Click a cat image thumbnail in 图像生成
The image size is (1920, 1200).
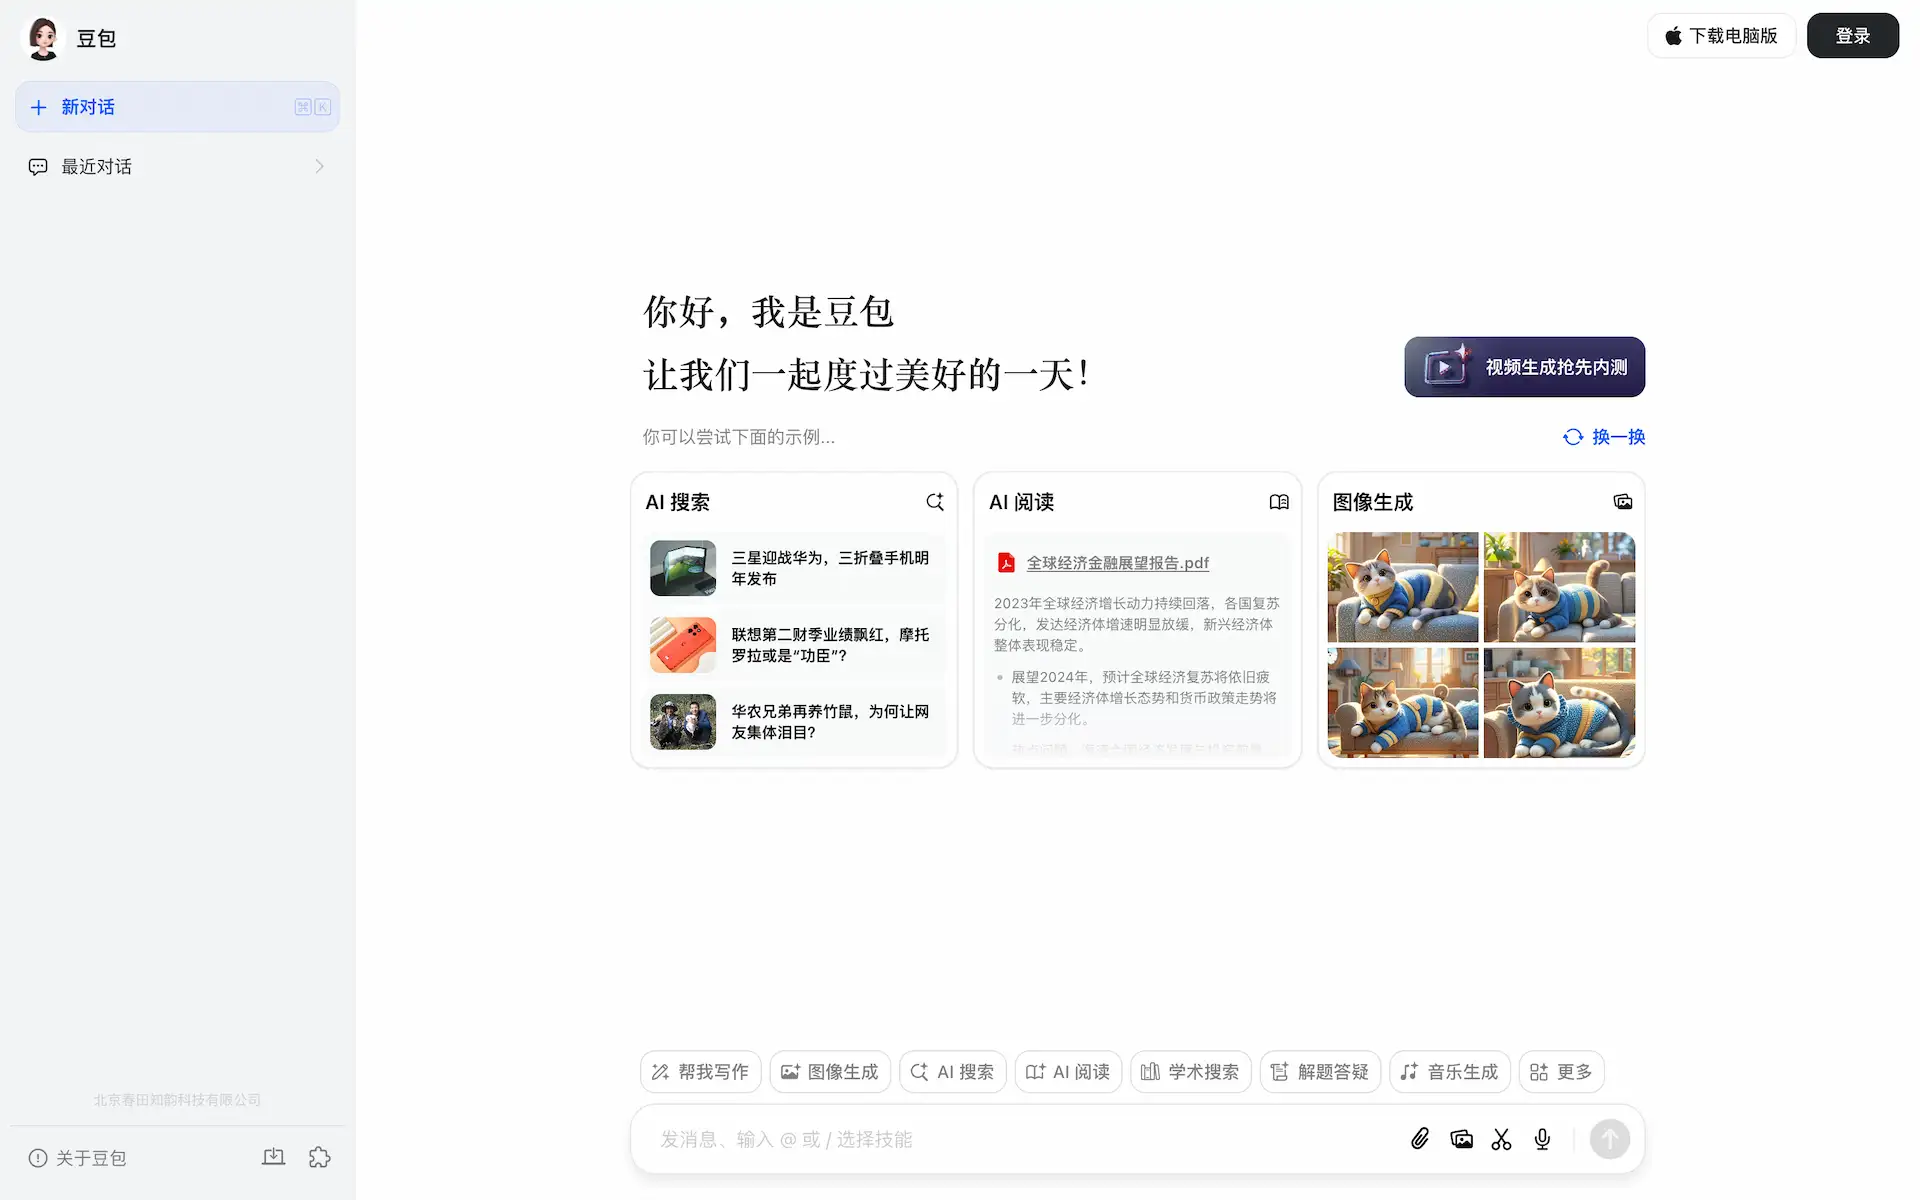(1402, 588)
